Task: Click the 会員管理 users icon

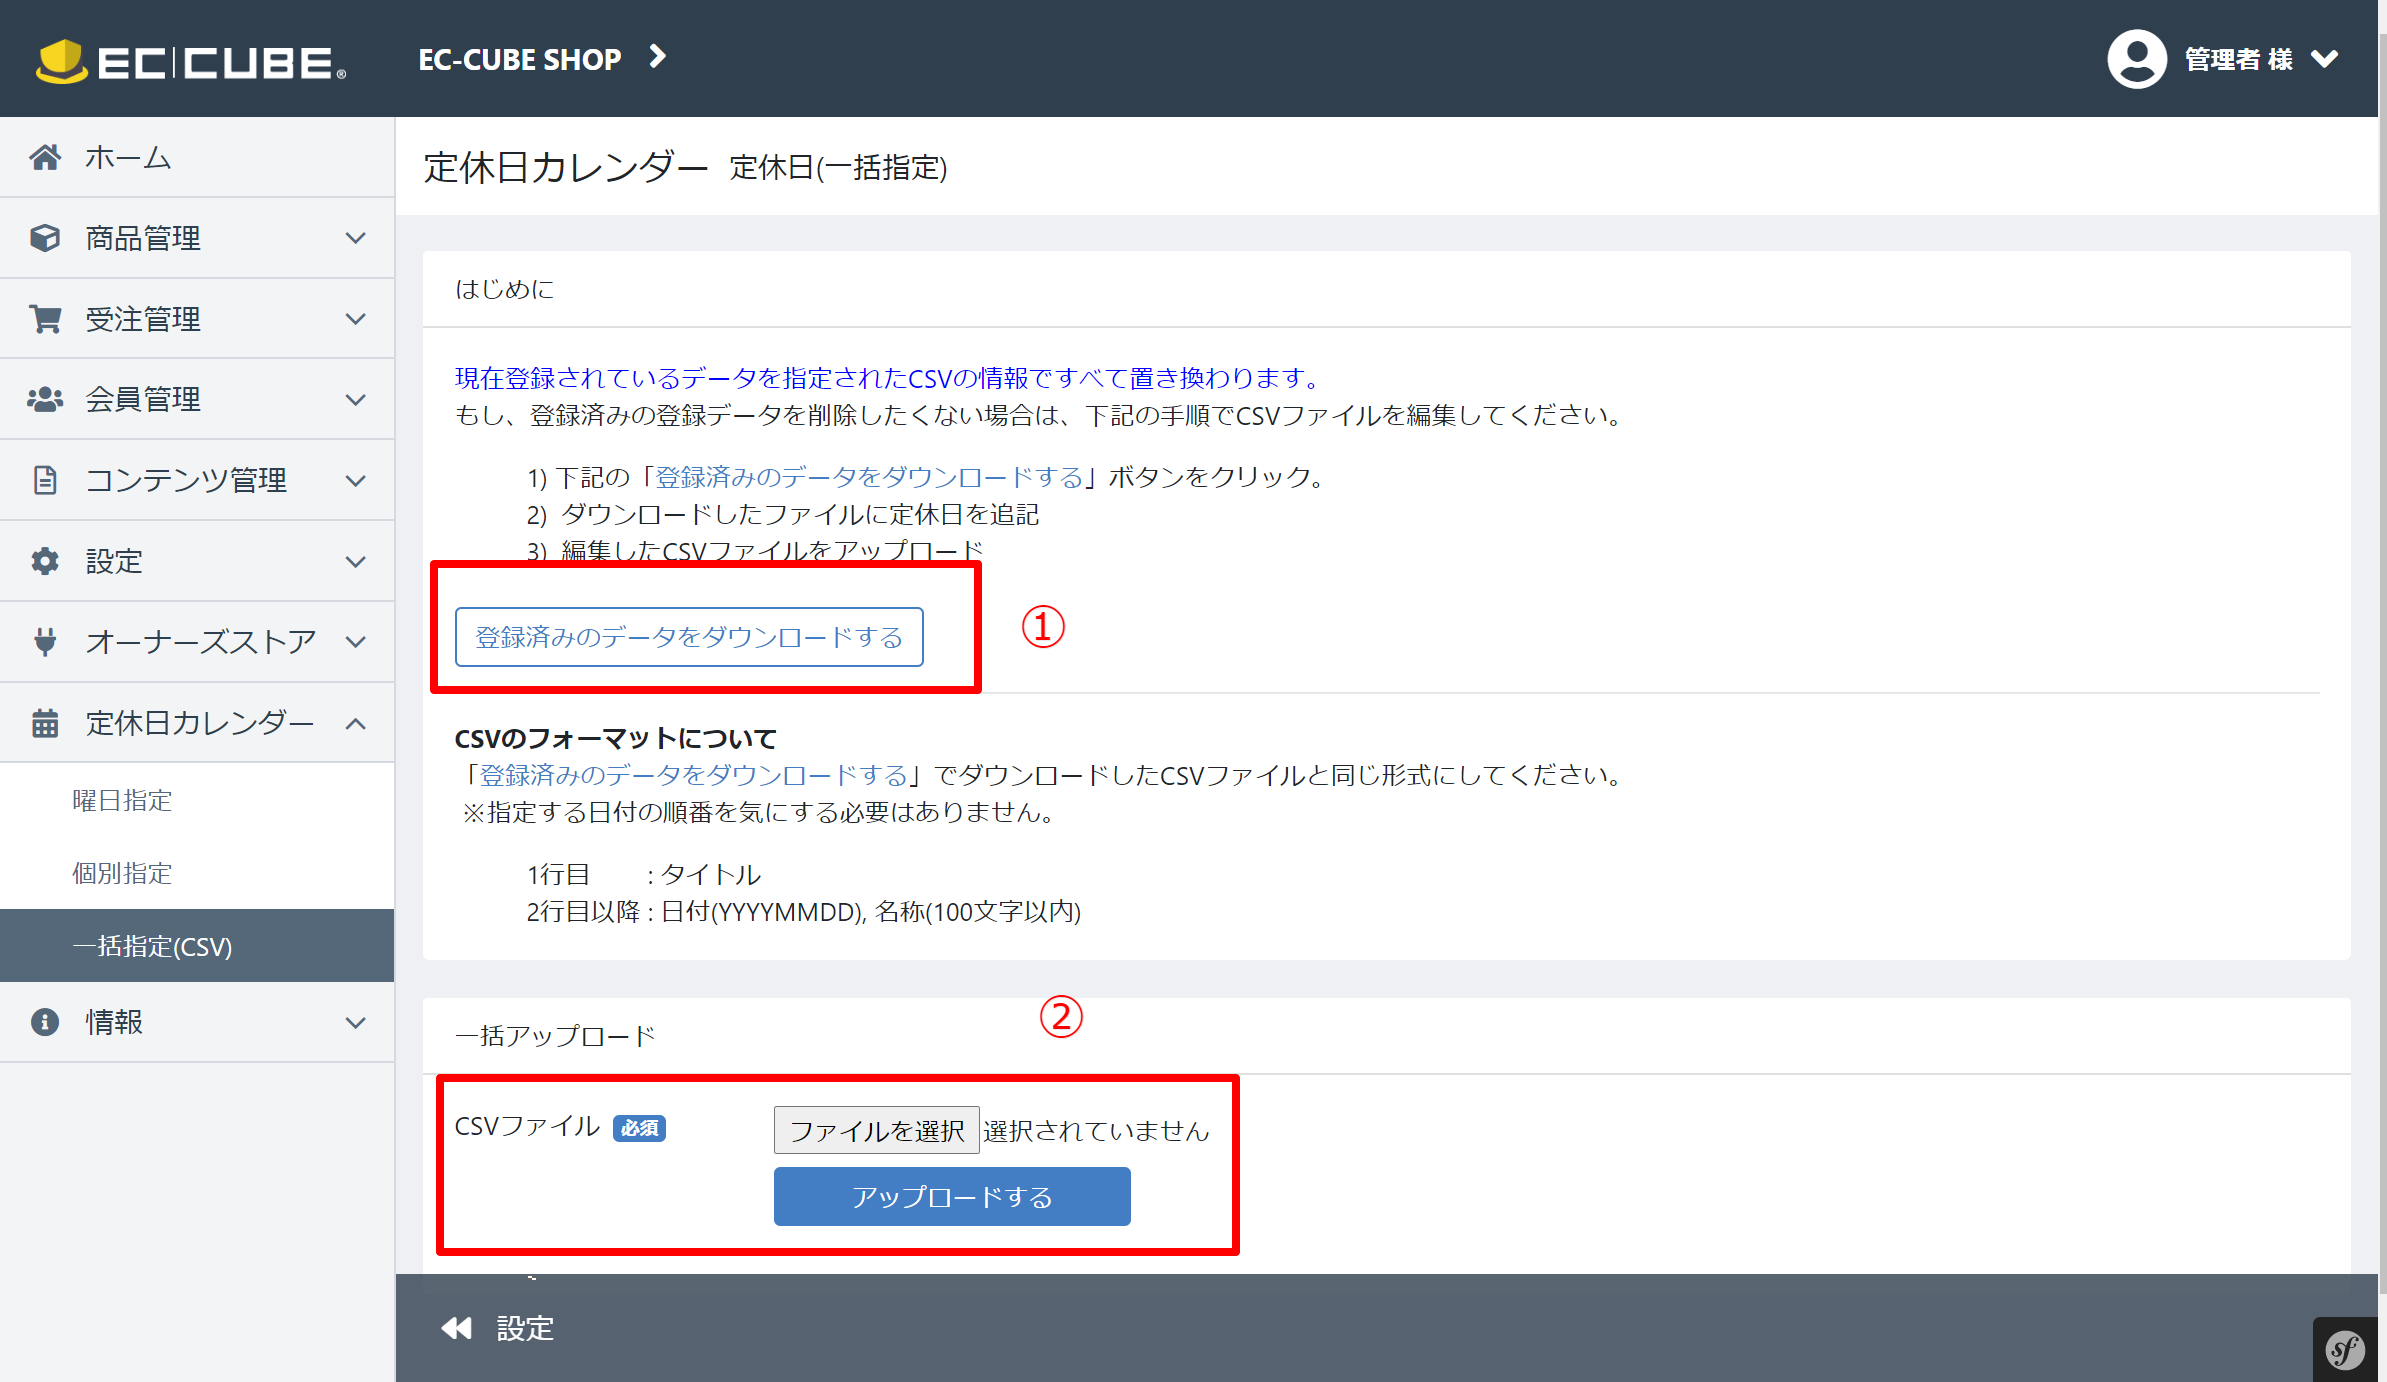Action: (45, 400)
